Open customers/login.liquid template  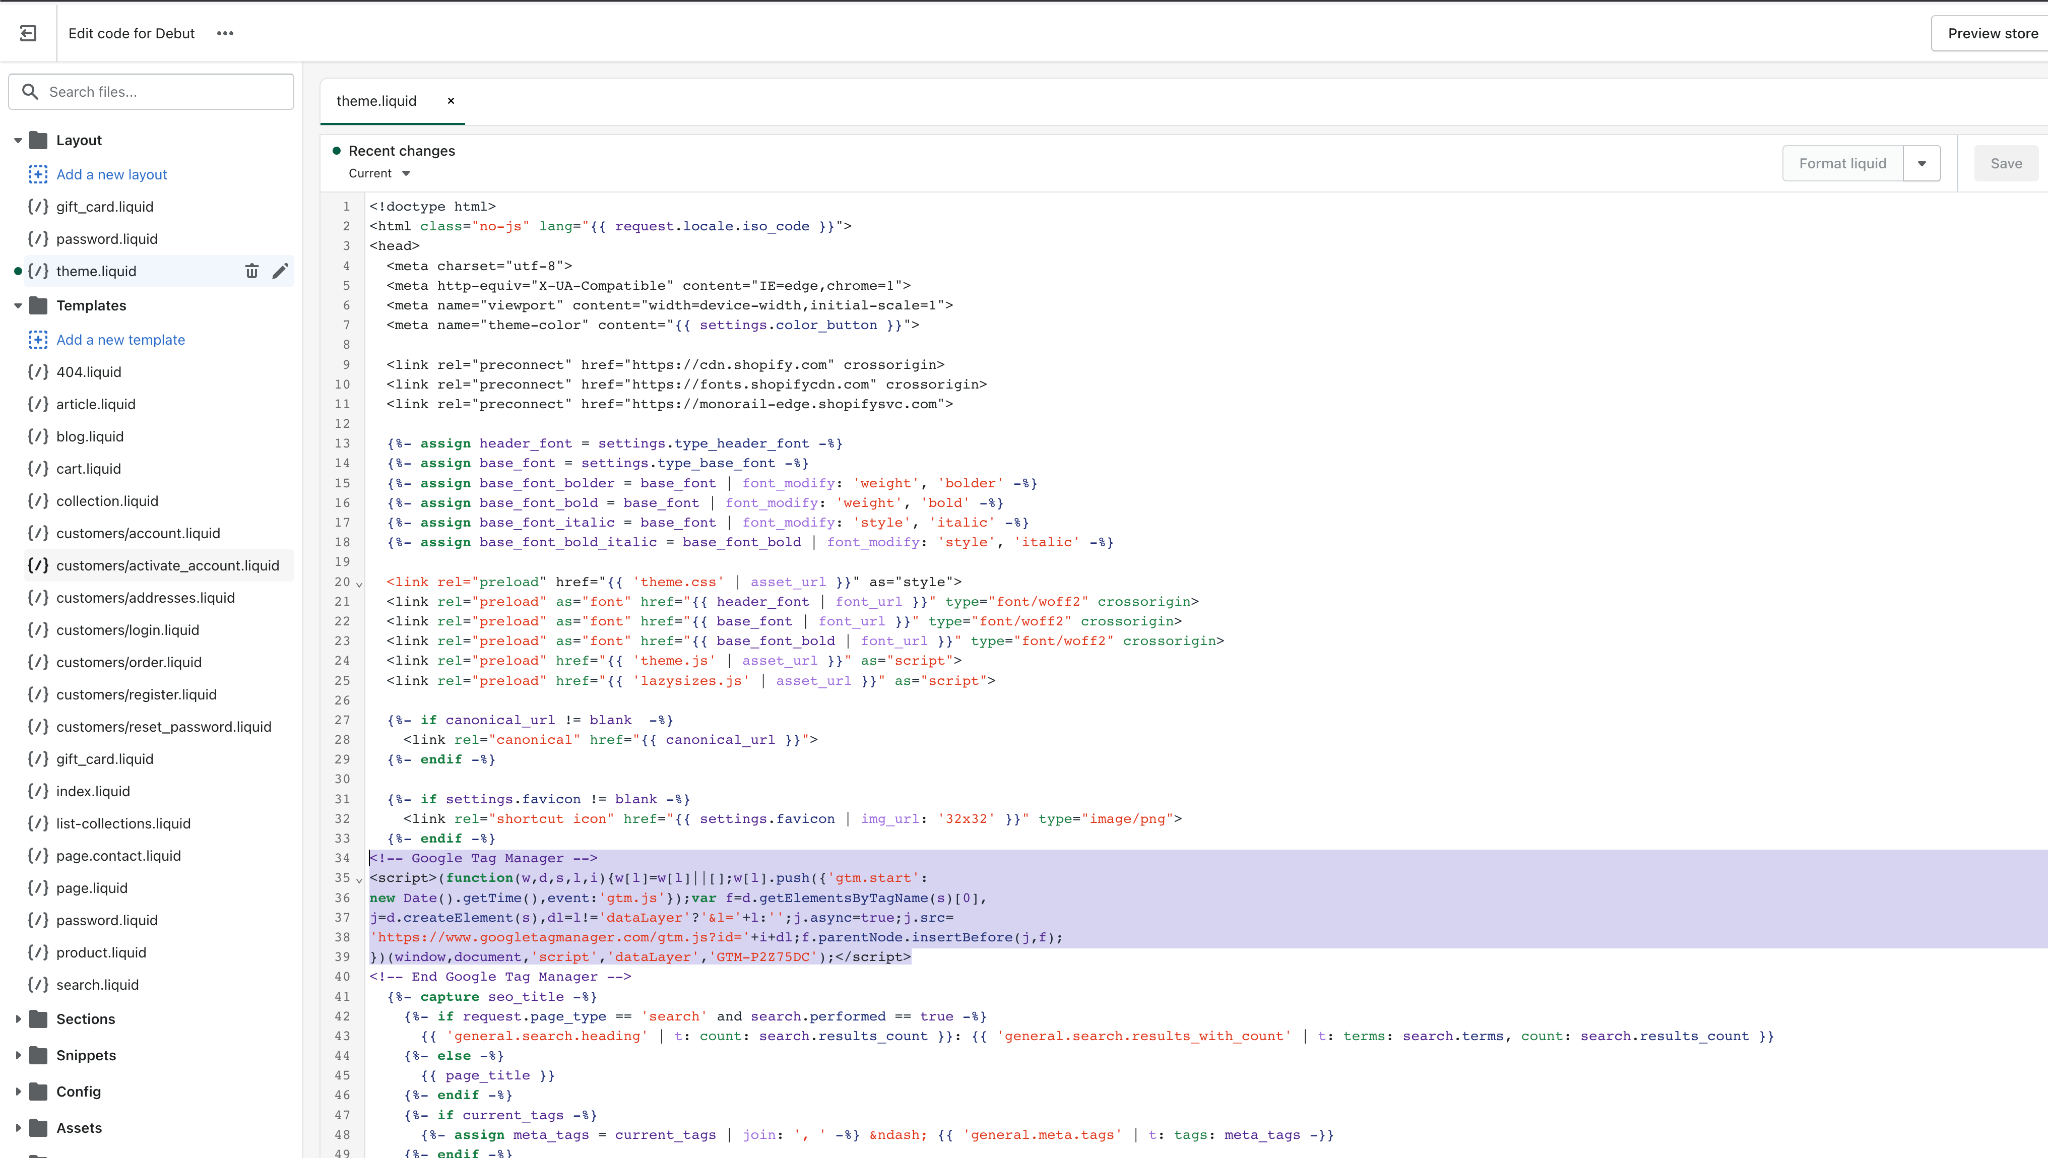[128, 630]
